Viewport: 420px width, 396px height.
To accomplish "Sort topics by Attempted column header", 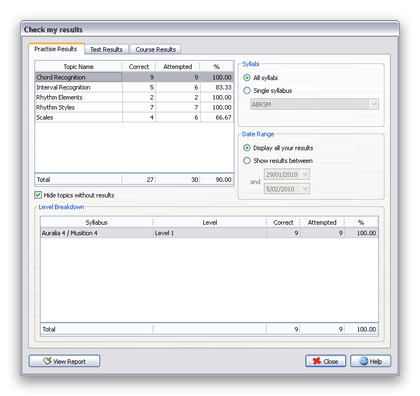I will coord(178,67).
